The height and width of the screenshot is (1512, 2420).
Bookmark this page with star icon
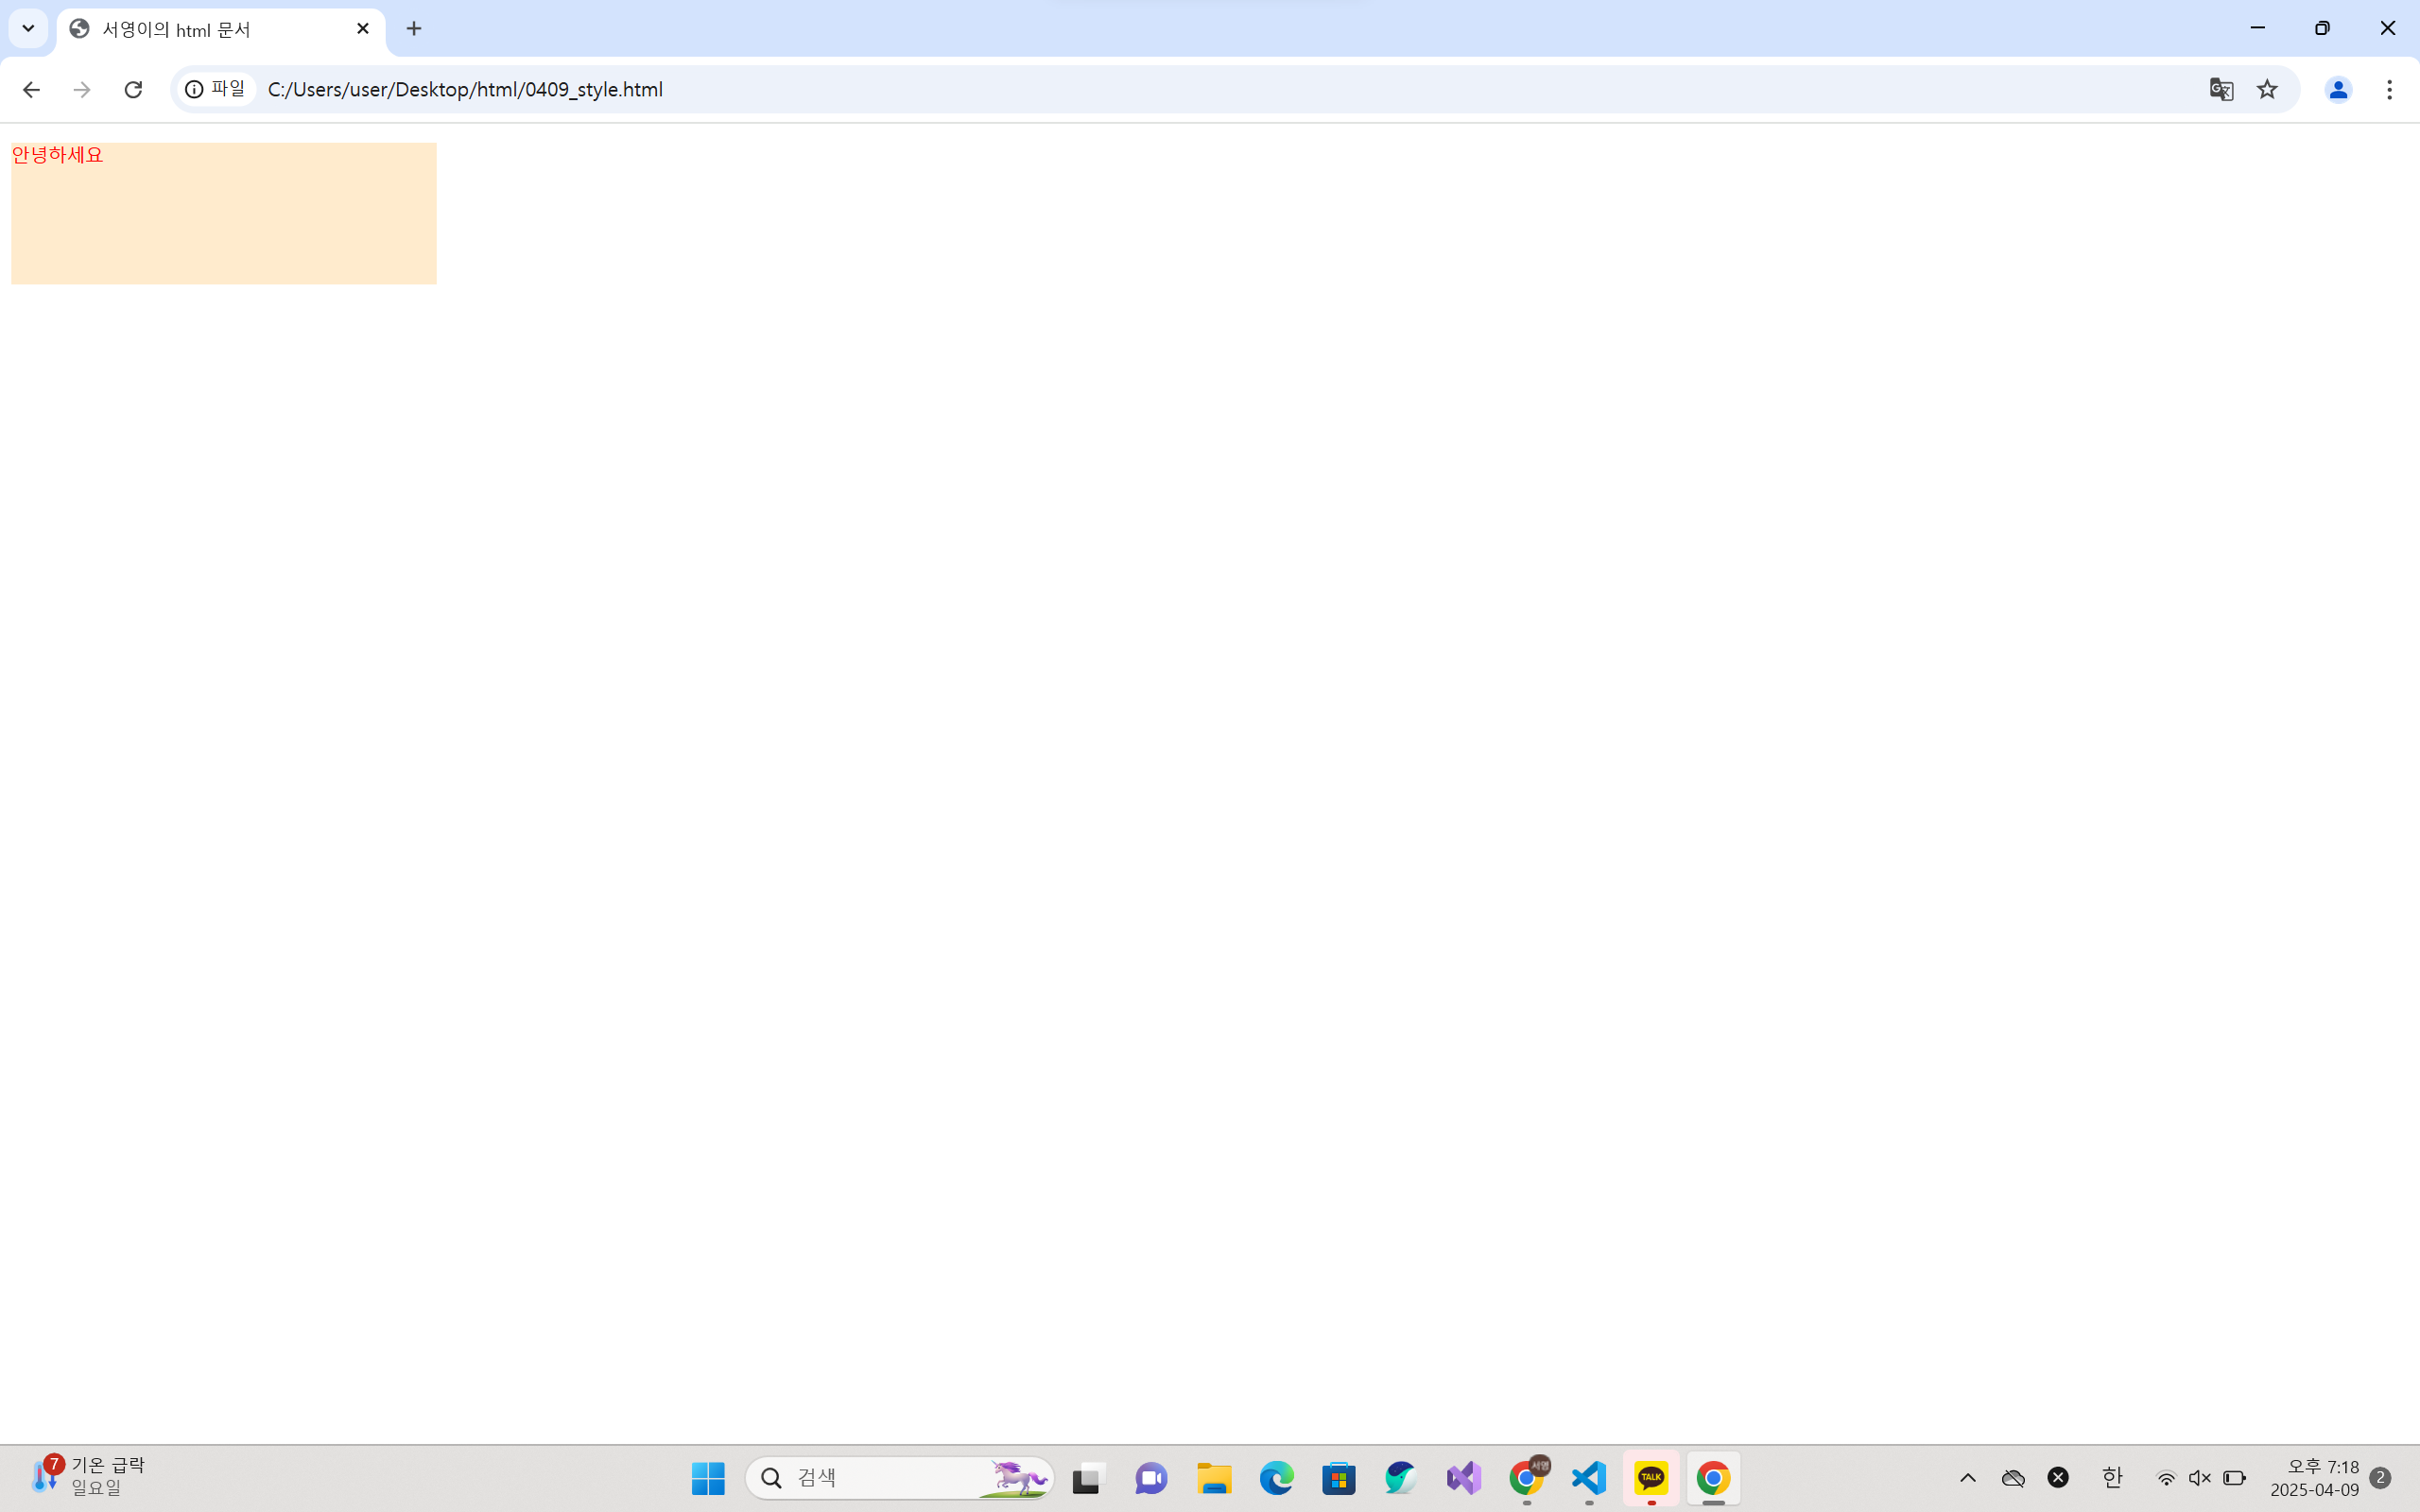[2267, 90]
